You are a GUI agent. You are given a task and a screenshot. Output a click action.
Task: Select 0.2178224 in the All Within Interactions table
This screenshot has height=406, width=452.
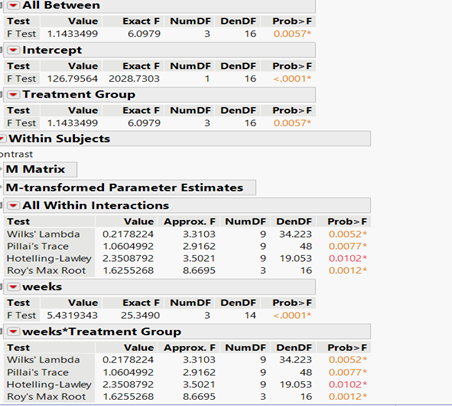(x=128, y=234)
